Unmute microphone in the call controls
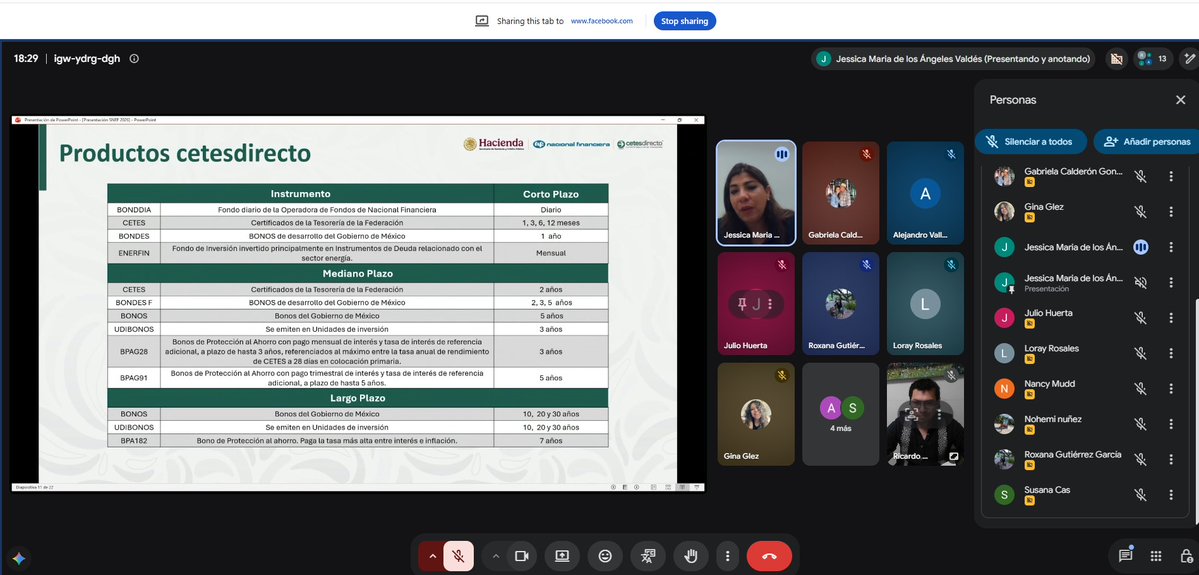Screen dimensions: 1199x575 coord(459,556)
